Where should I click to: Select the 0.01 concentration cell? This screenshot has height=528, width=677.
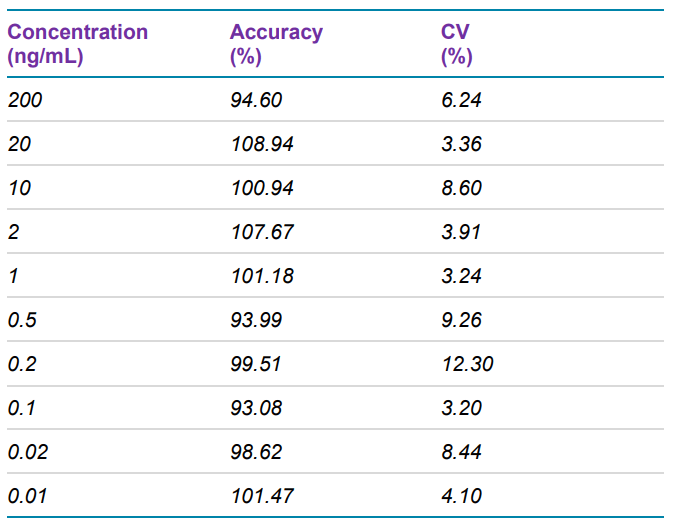pos(26,496)
